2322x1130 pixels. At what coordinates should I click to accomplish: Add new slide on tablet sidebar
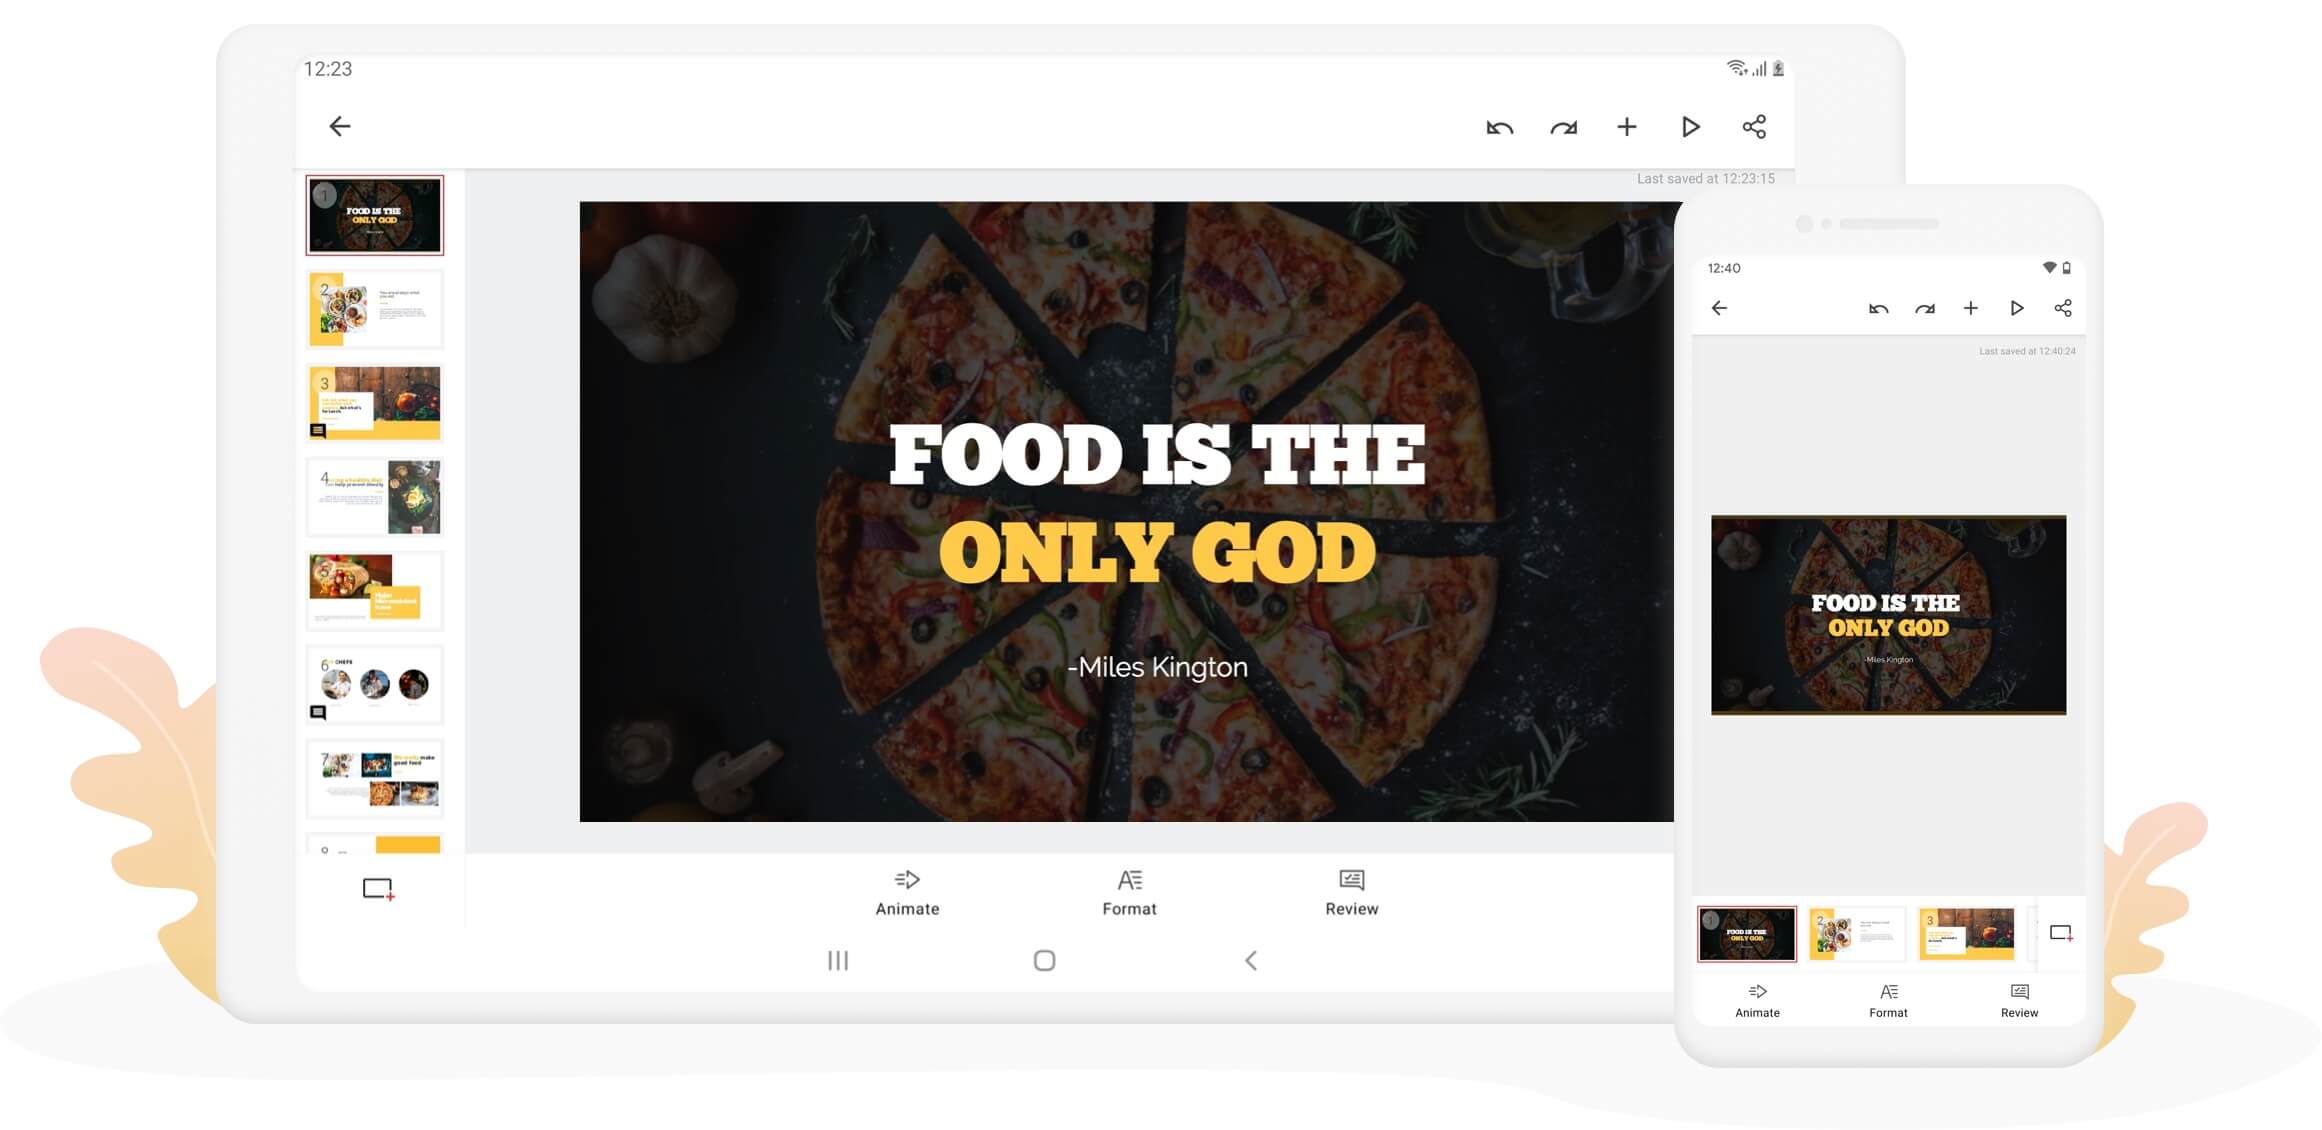(x=378, y=888)
